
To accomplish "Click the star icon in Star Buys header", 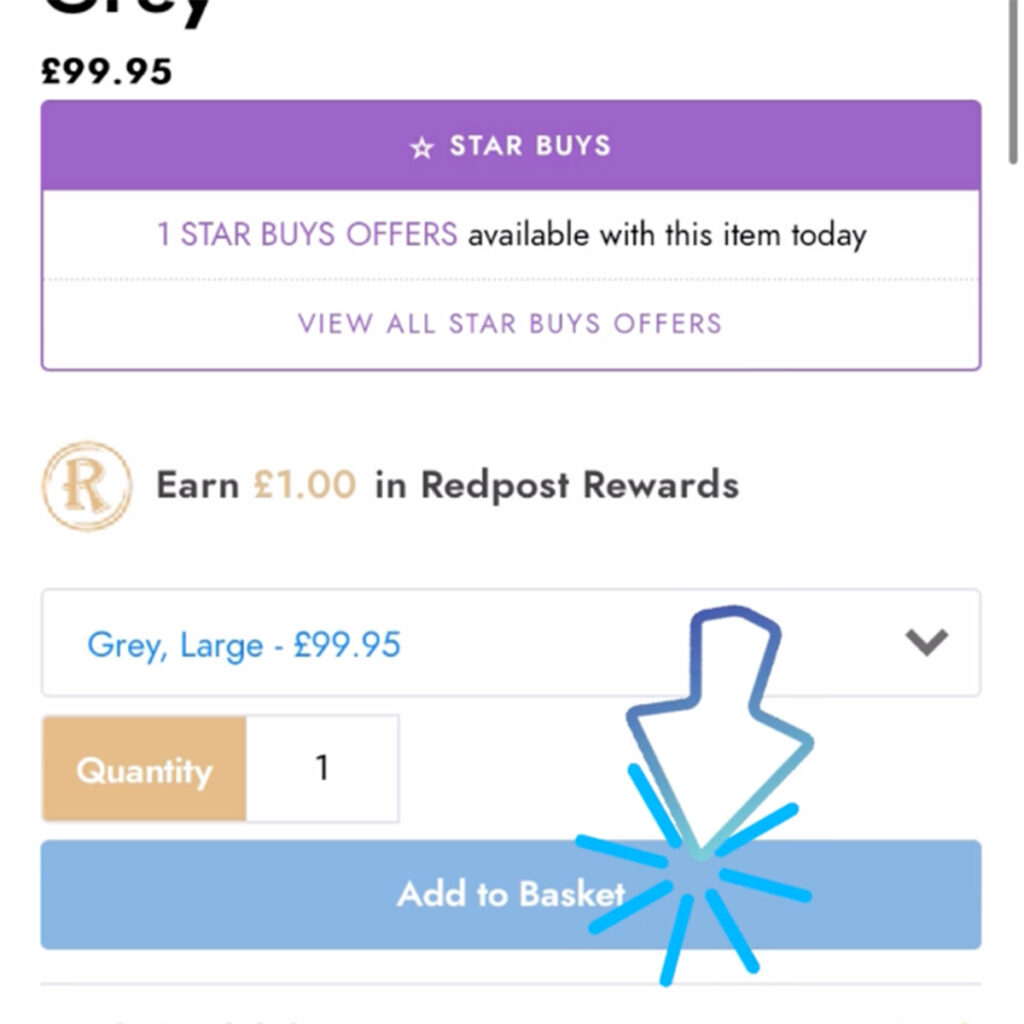I will click(x=422, y=147).
